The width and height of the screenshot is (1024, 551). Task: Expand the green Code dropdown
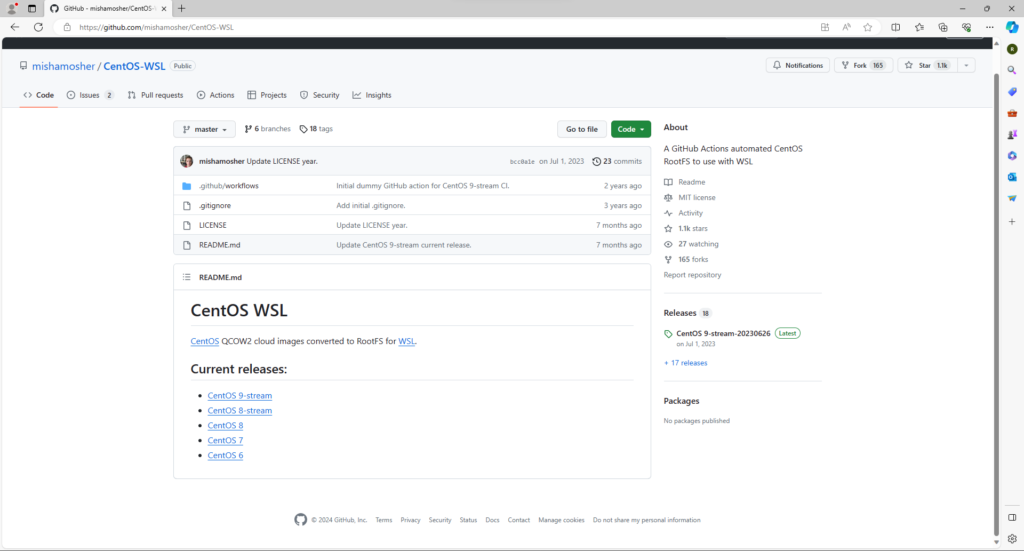631,129
